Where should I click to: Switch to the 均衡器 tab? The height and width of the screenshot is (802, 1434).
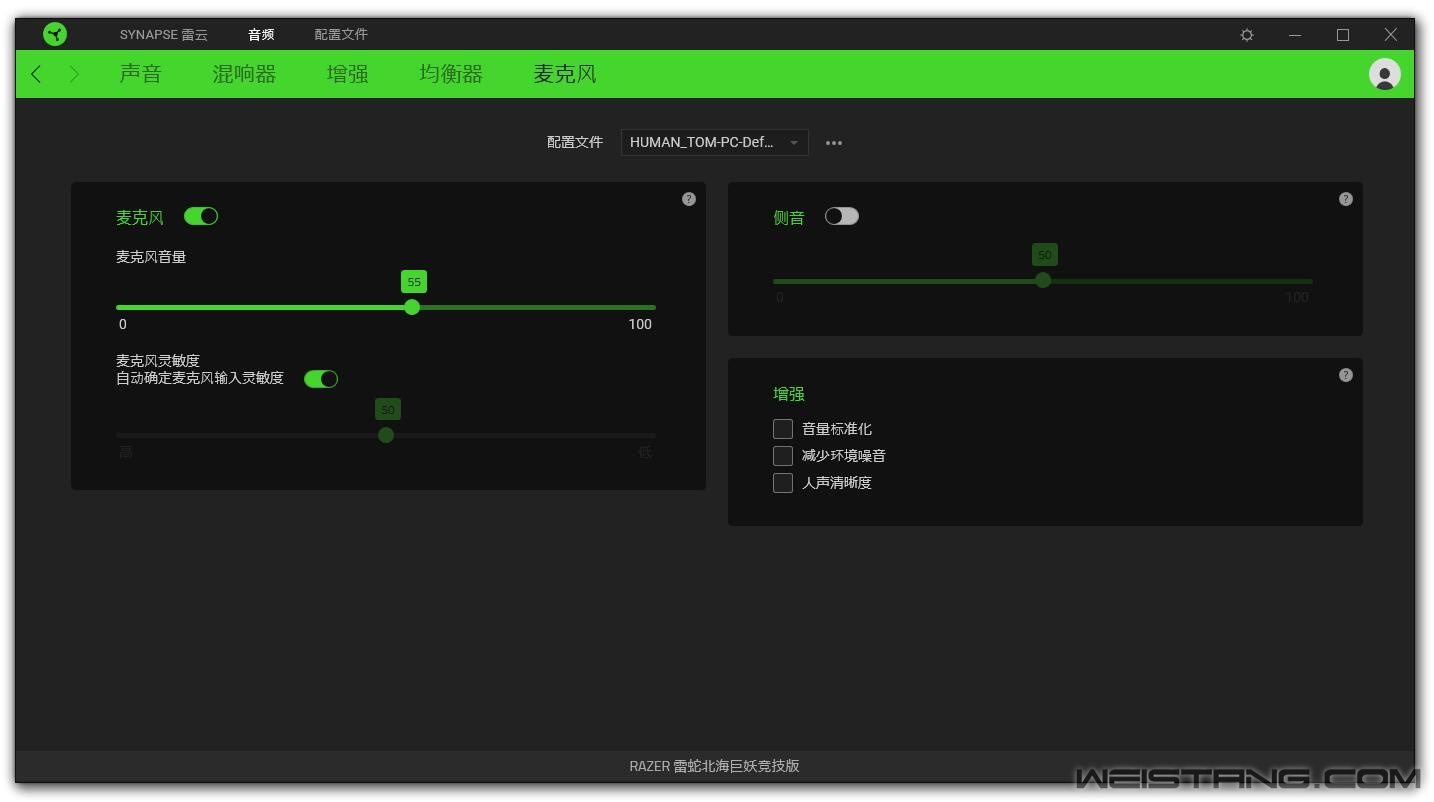(451, 74)
